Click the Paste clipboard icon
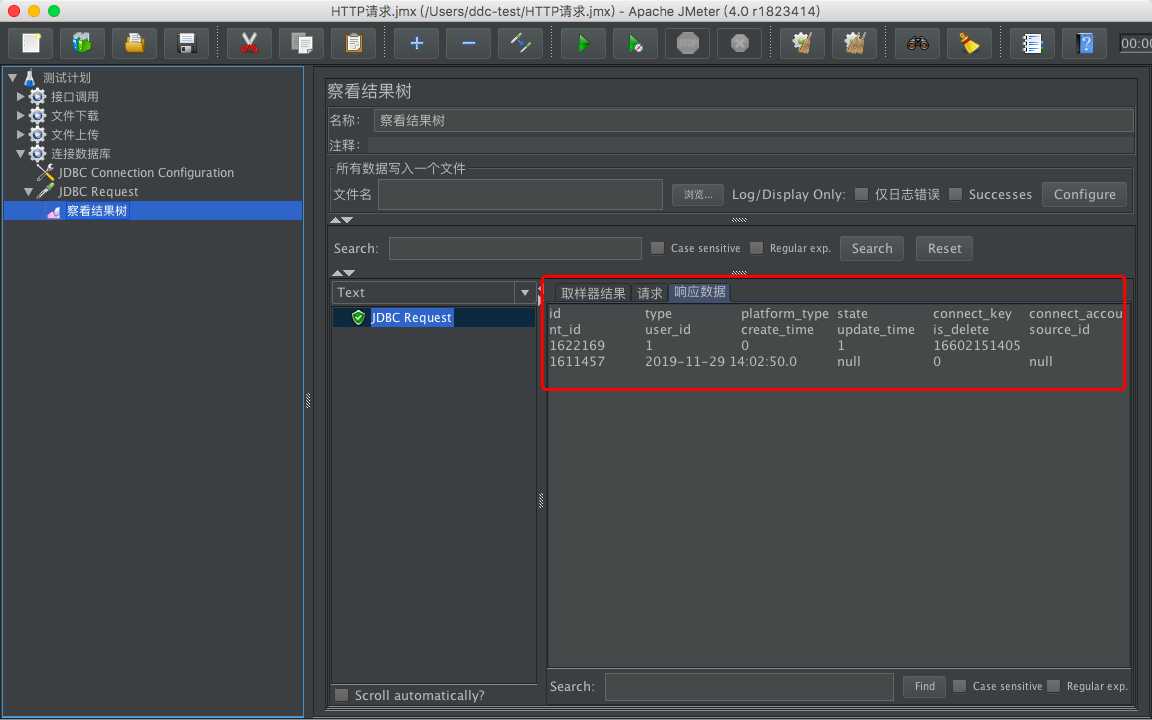Viewport: 1152px width, 720px height. [353, 43]
